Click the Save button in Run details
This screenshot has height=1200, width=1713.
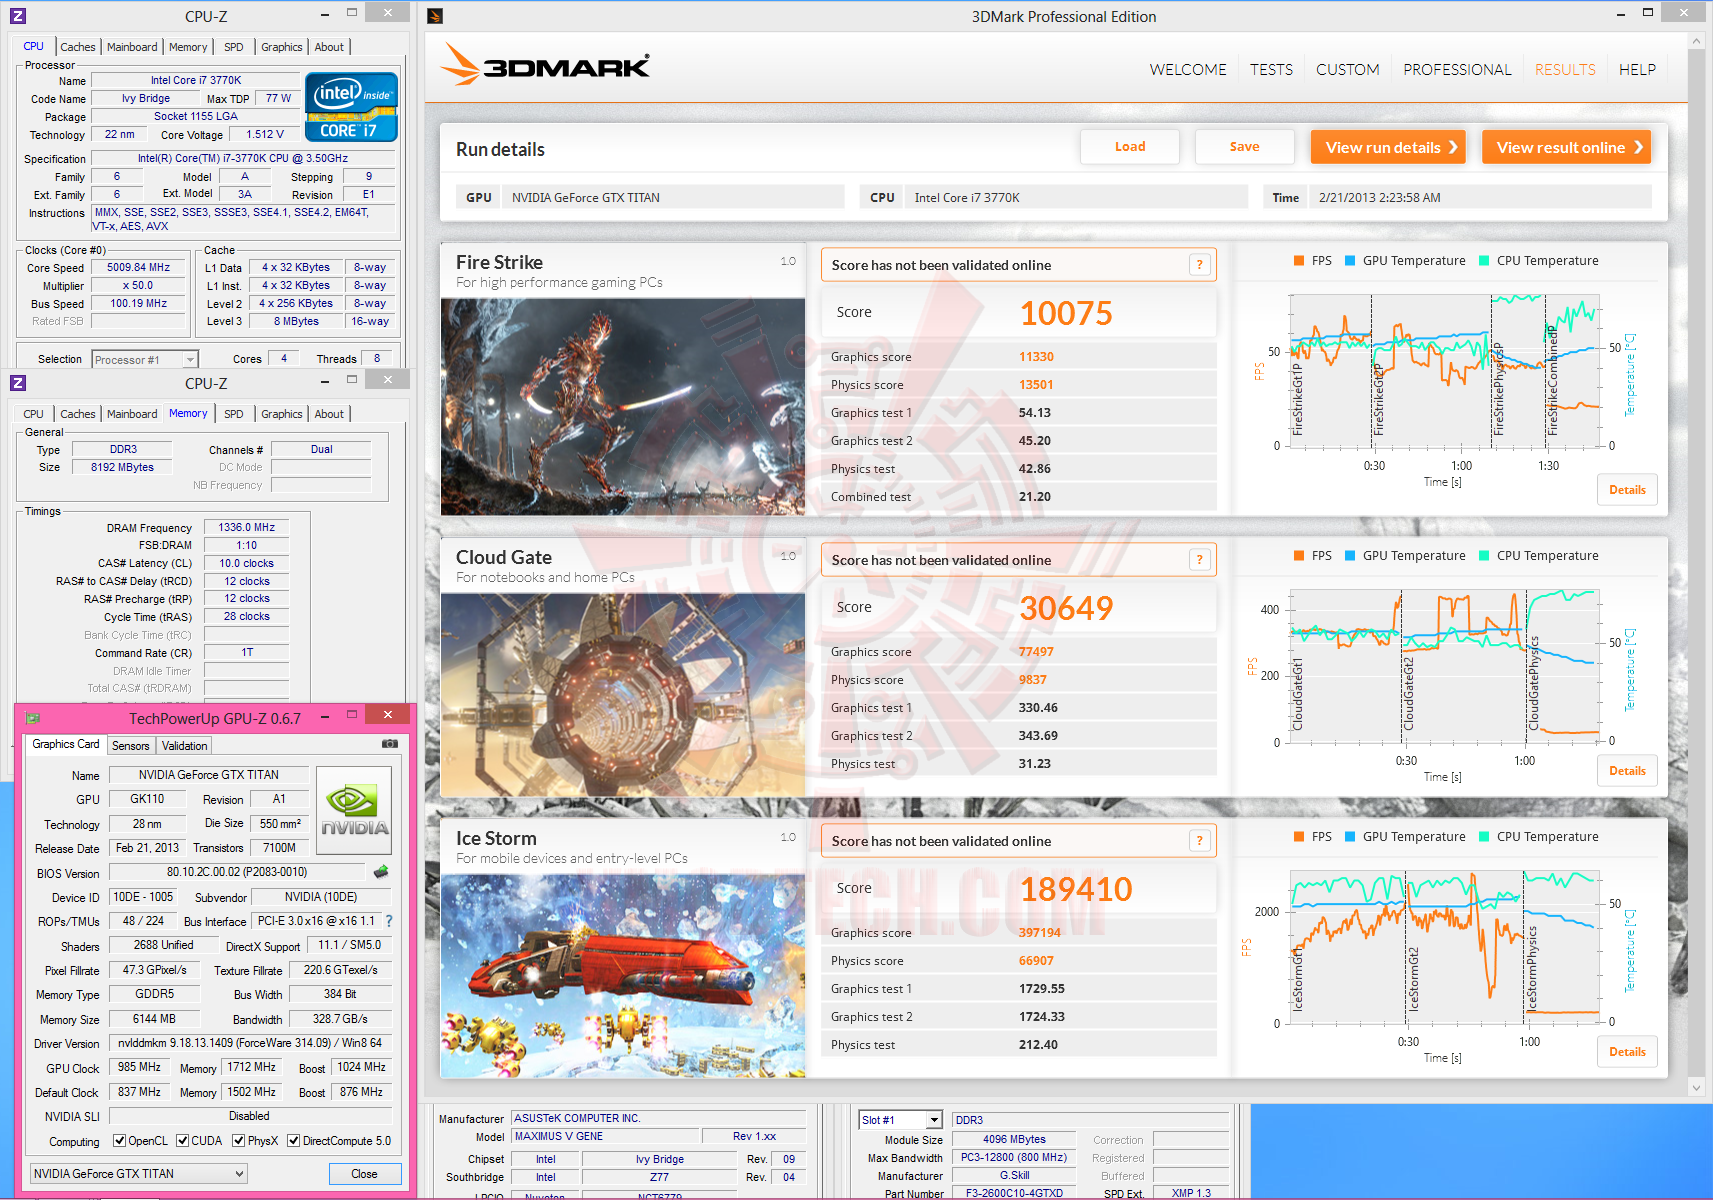[x=1245, y=147]
